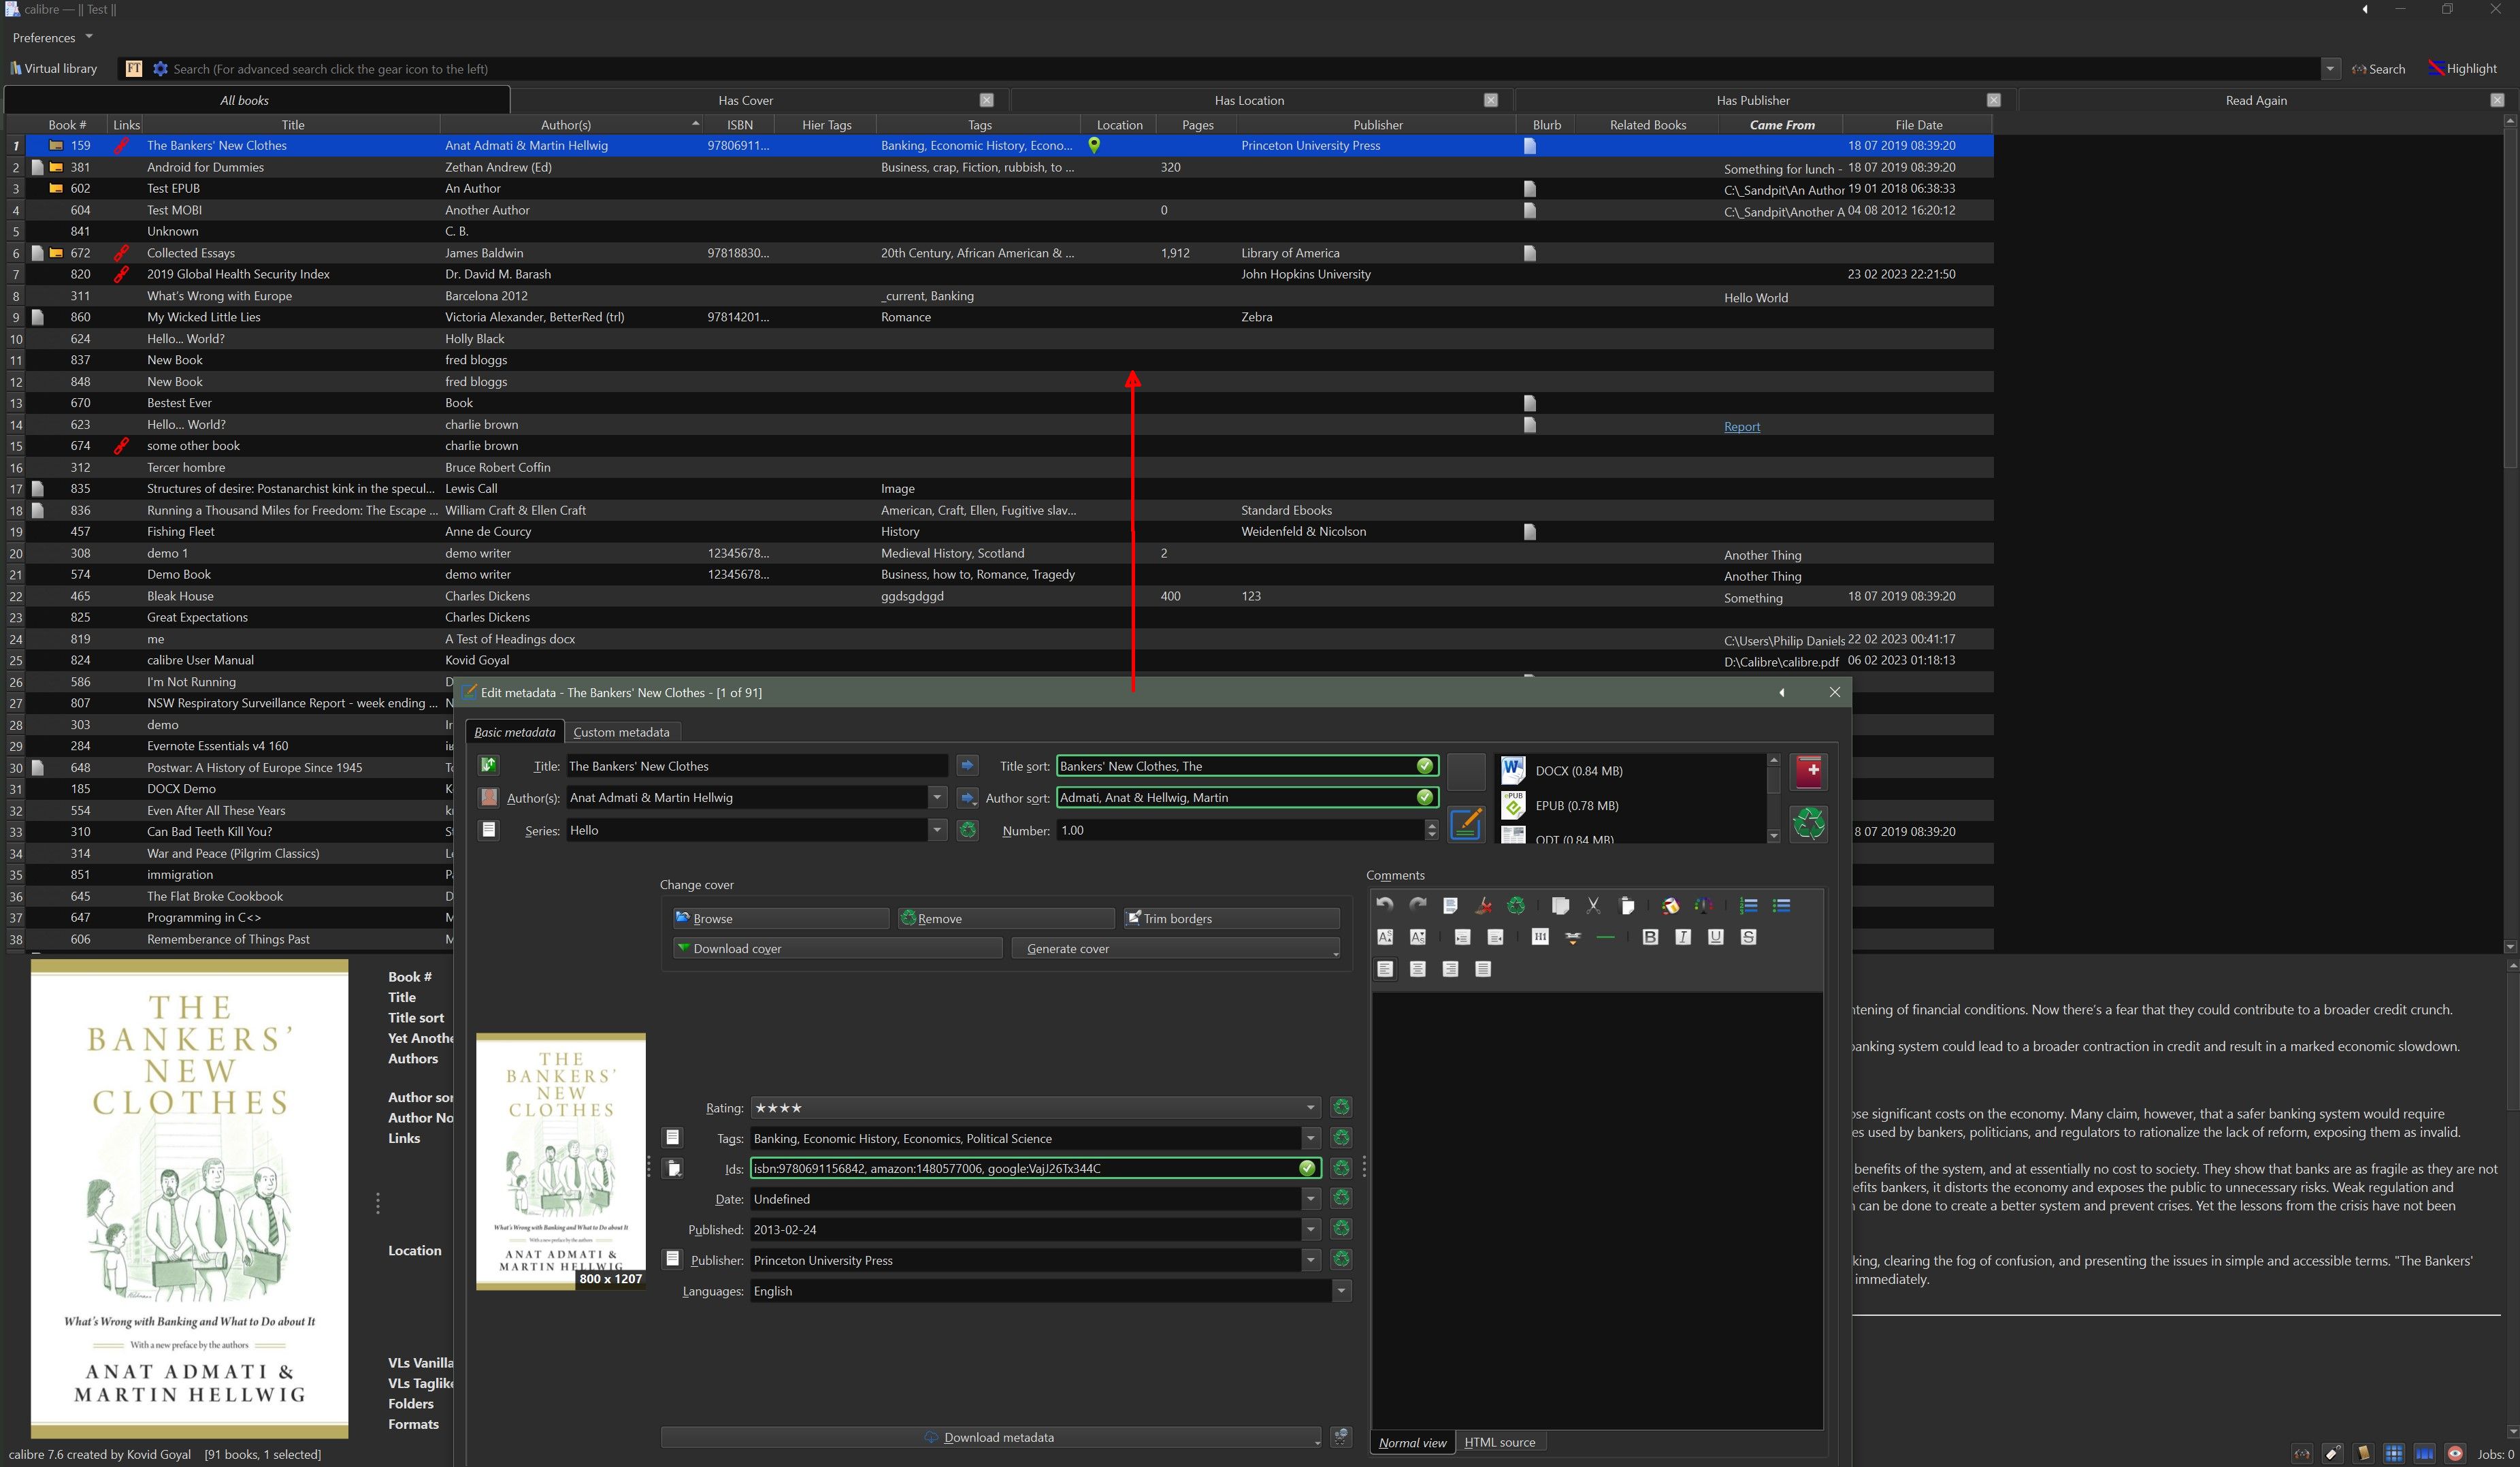This screenshot has width=2520, height=1467.
Task: Open the Series combo box dropdown
Action: tap(937, 830)
